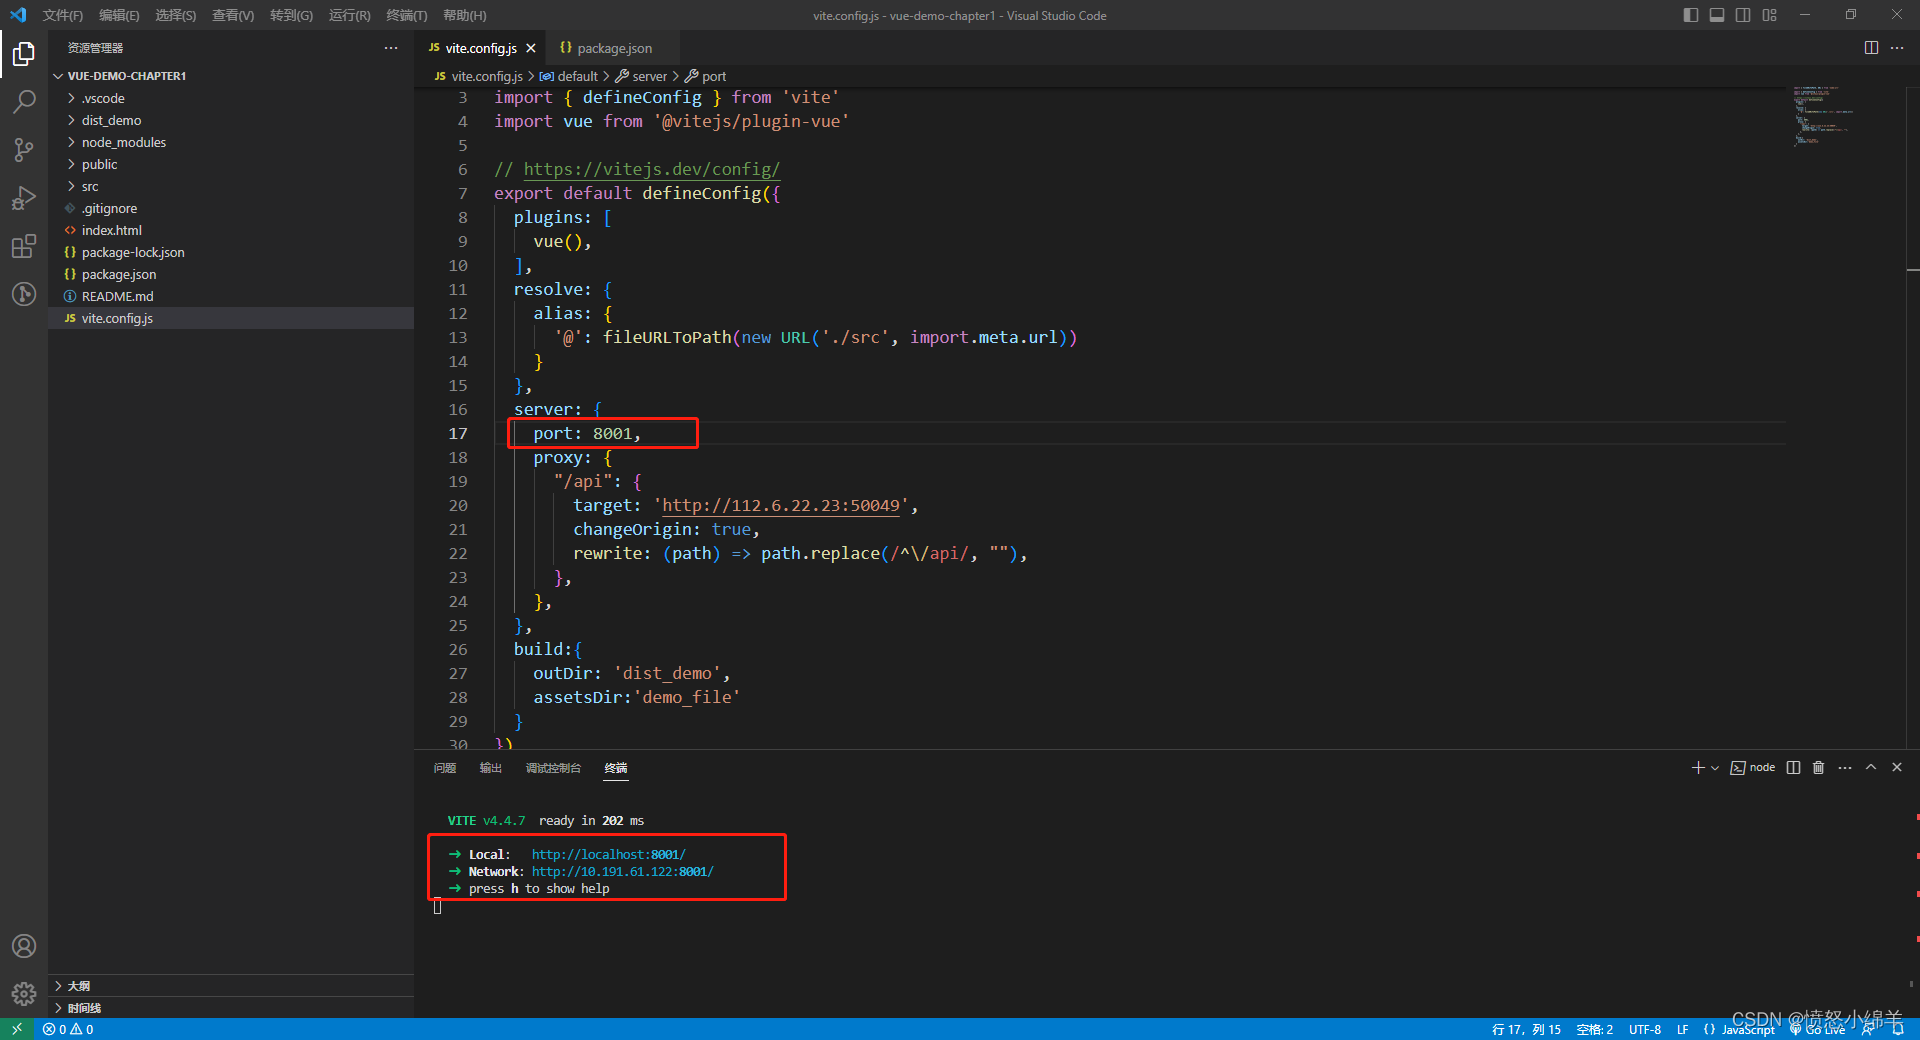The image size is (1920, 1040).
Task: Open the 查看(V) View menu
Action: tap(233, 15)
